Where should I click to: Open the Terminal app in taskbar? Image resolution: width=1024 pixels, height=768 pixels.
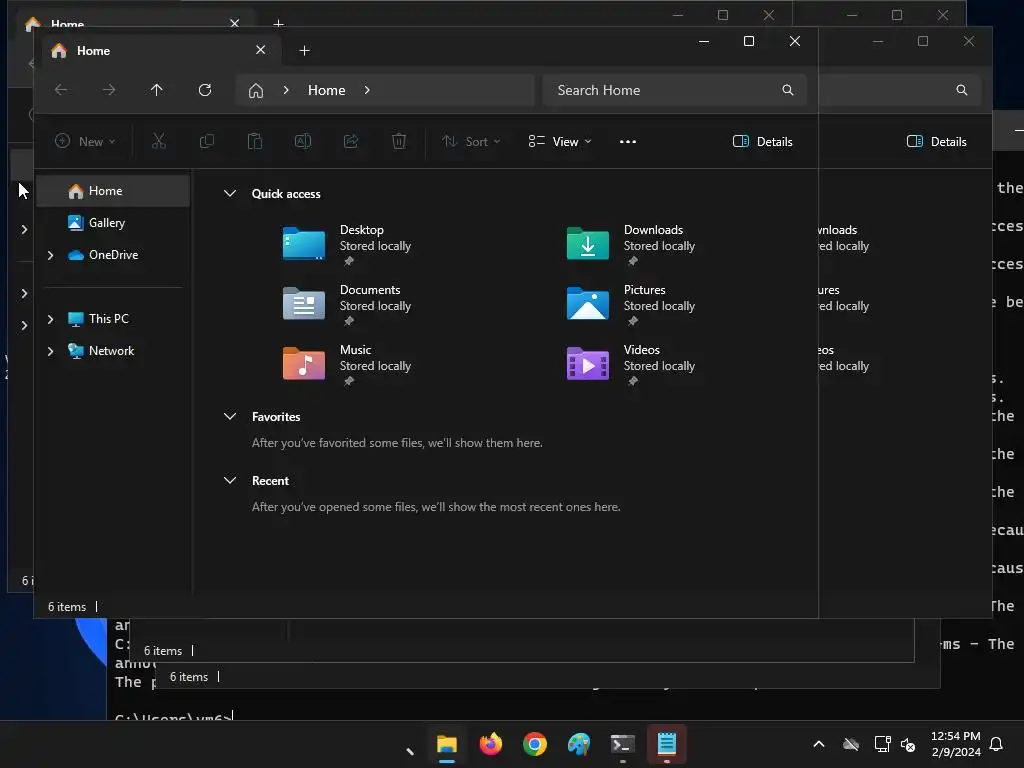click(622, 744)
